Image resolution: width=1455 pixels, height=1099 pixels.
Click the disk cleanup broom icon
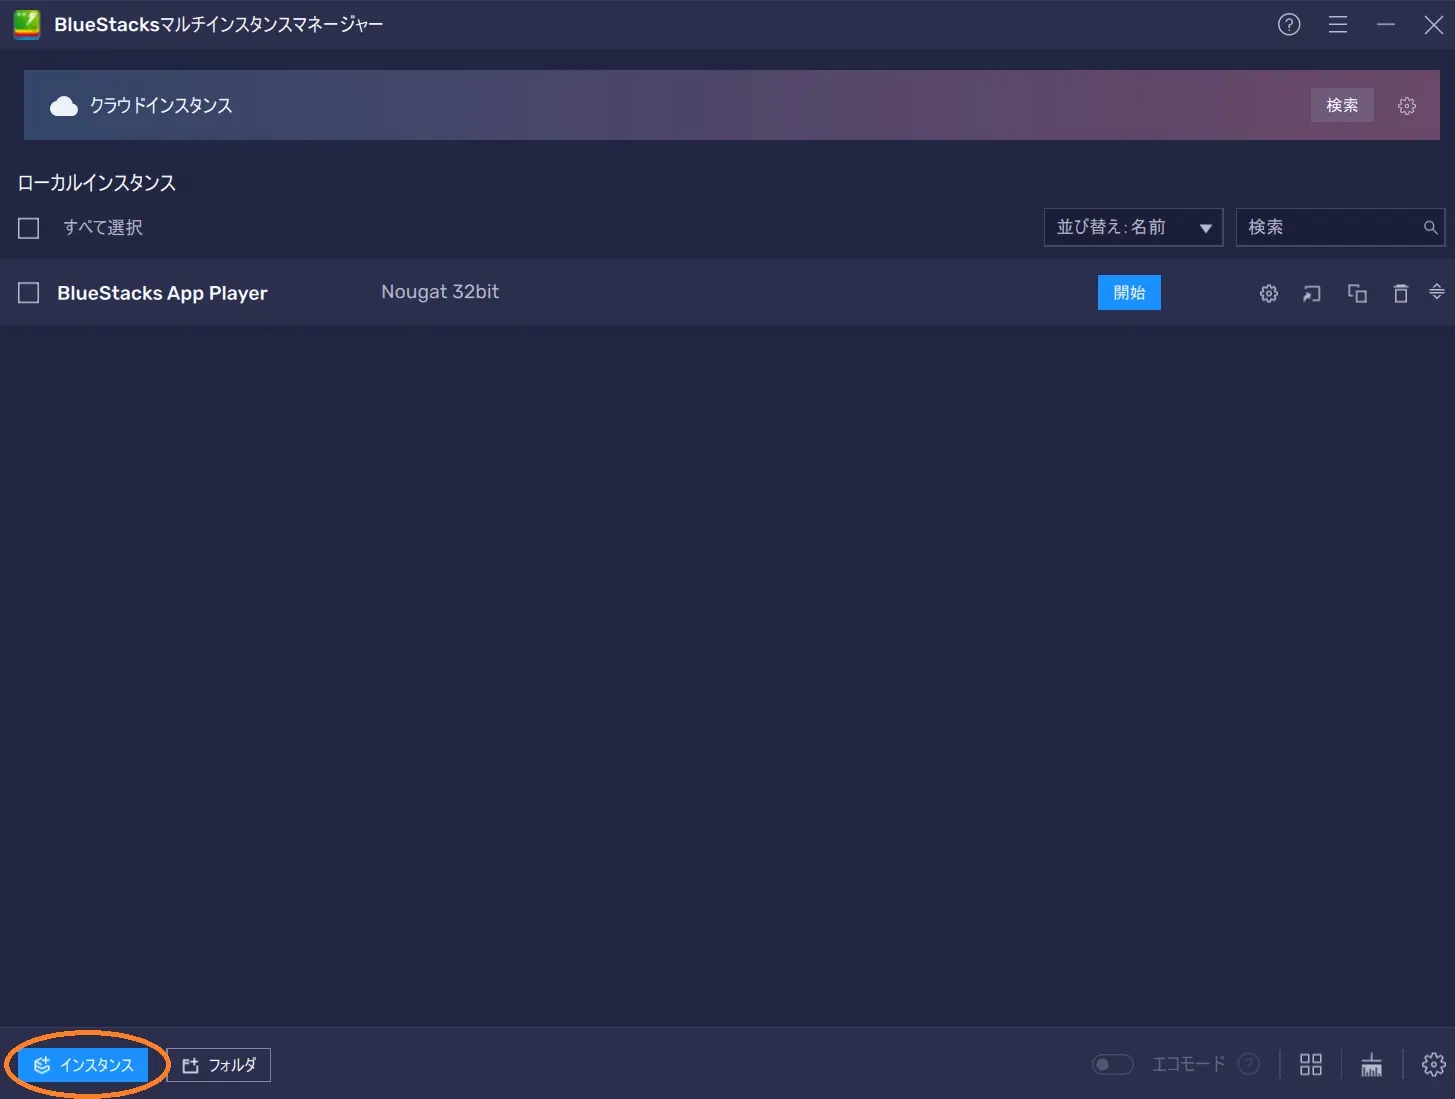[1371, 1064]
